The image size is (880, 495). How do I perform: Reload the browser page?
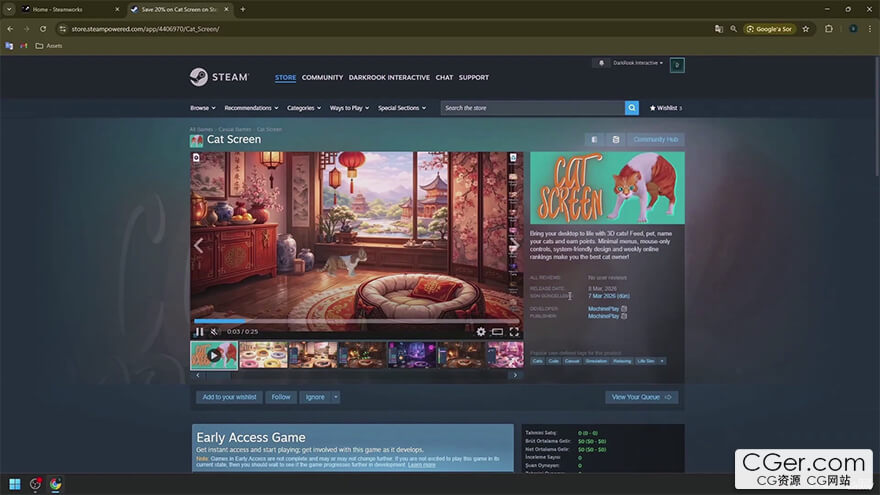point(43,29)
